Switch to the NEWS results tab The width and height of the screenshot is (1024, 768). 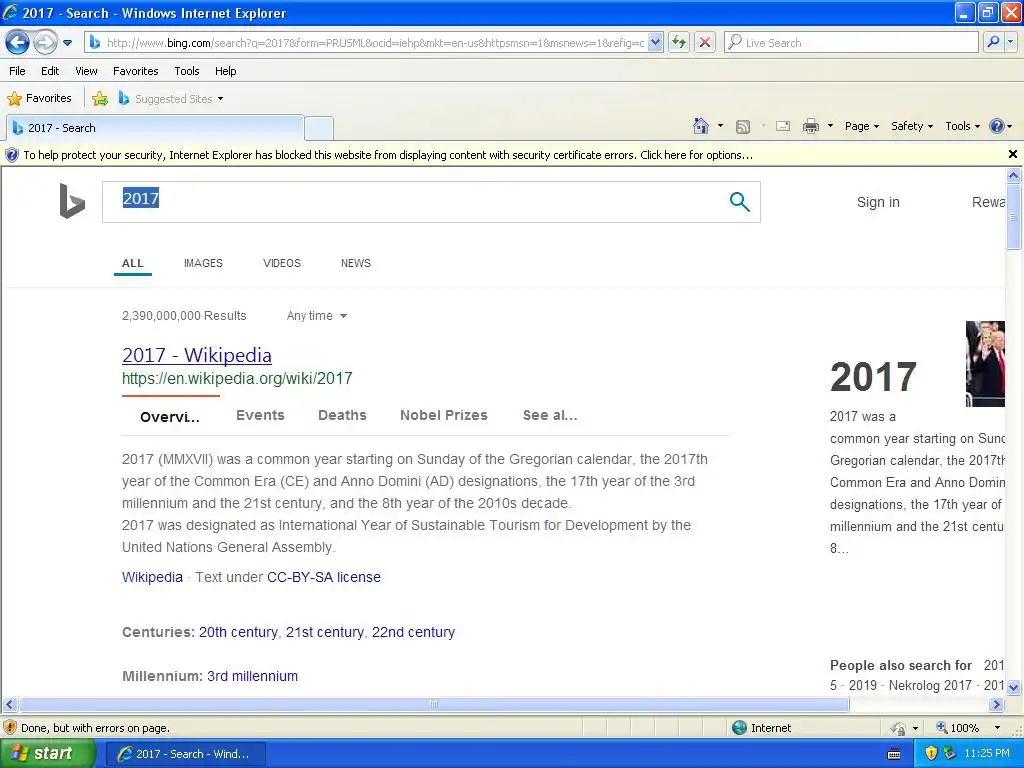(355, 263)
